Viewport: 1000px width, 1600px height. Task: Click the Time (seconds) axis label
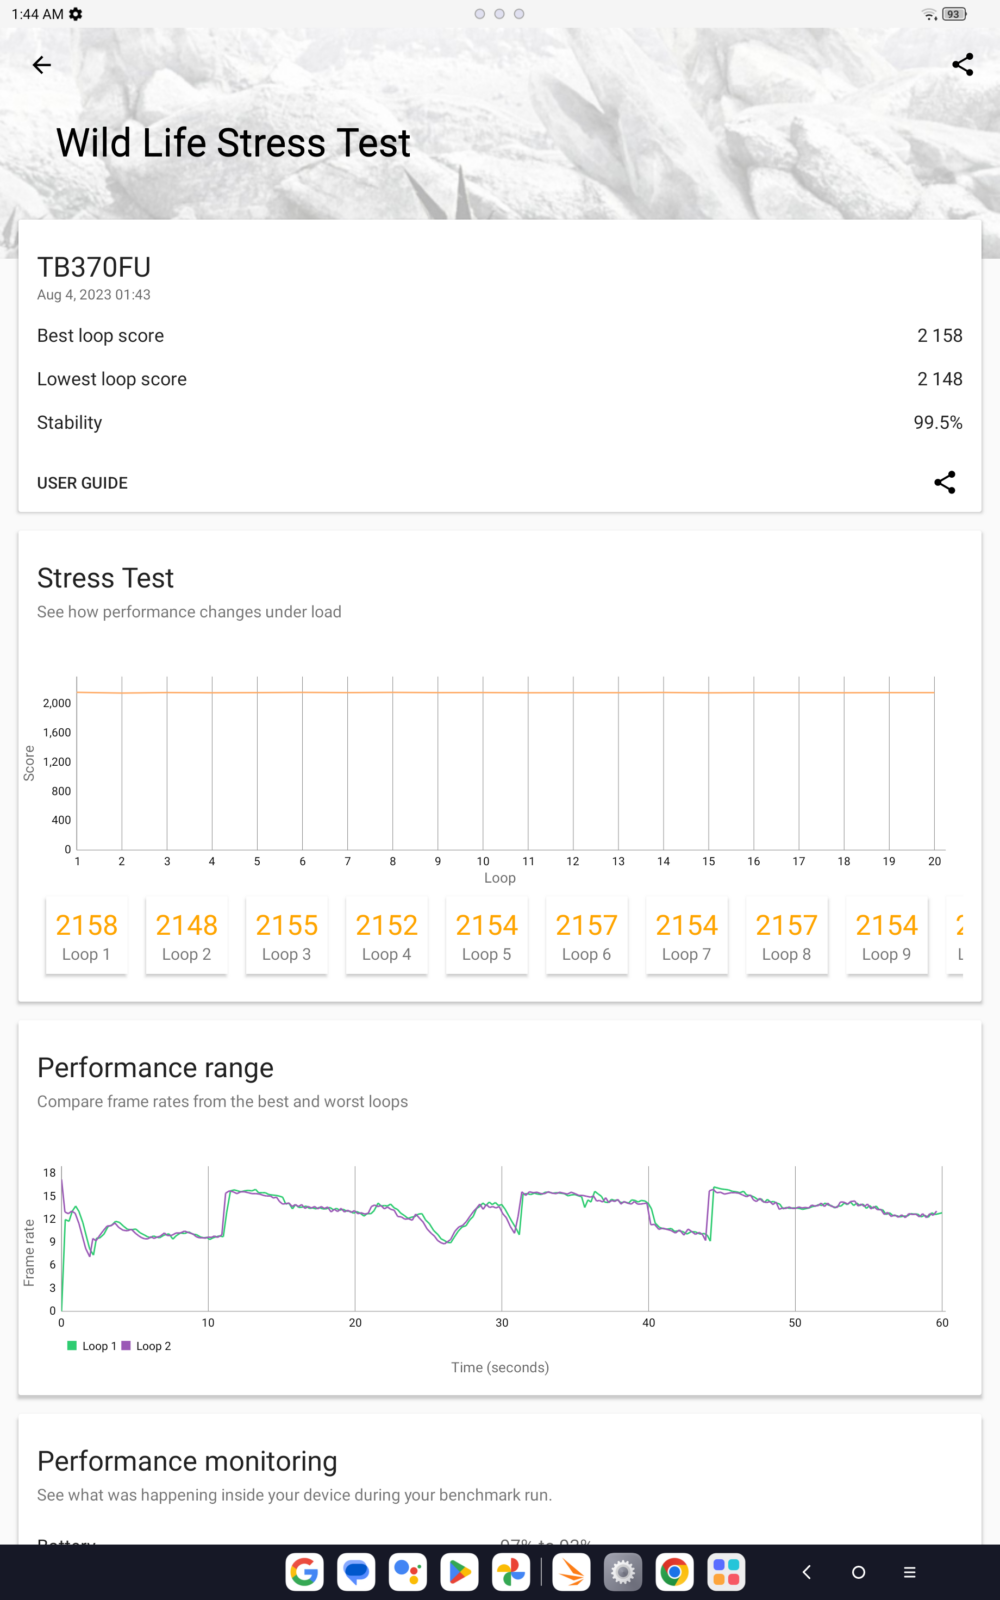pyautogui.click(x=500, y=1367)
